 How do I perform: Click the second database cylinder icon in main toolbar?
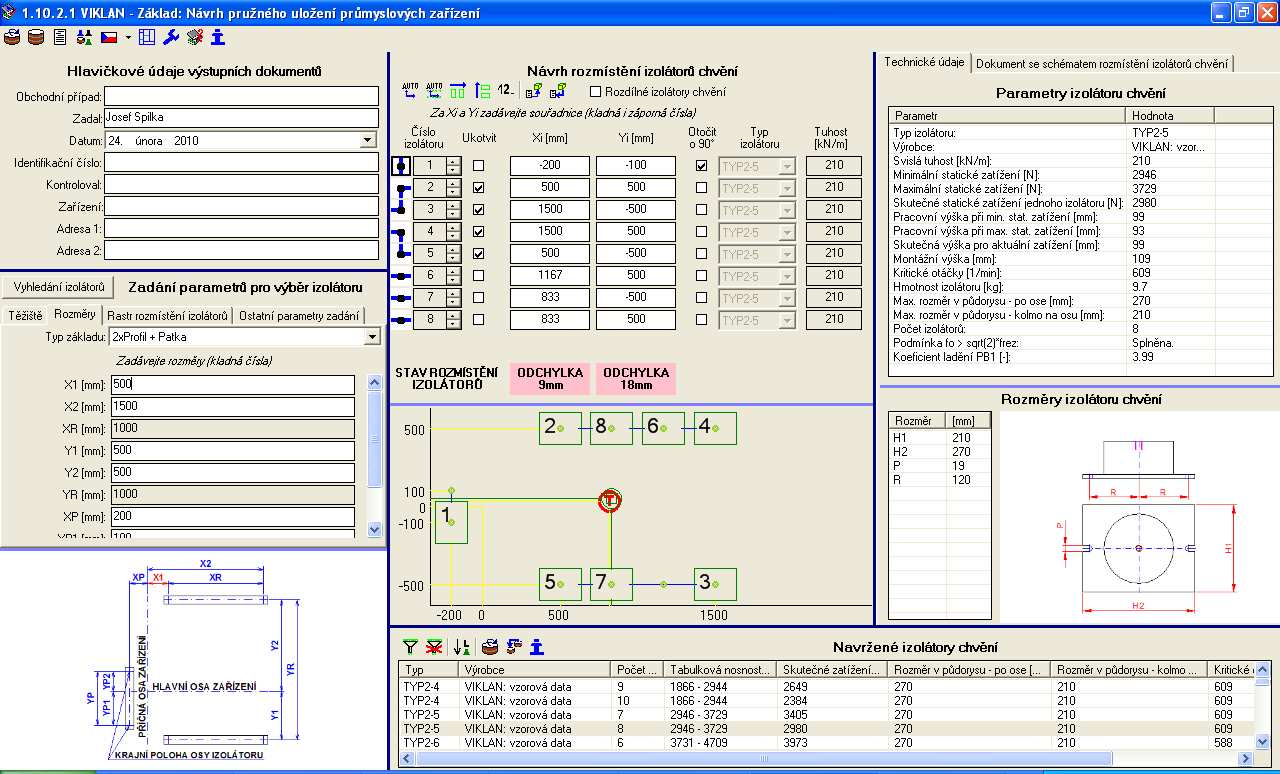pyautogui.click(x=36, y=38)
